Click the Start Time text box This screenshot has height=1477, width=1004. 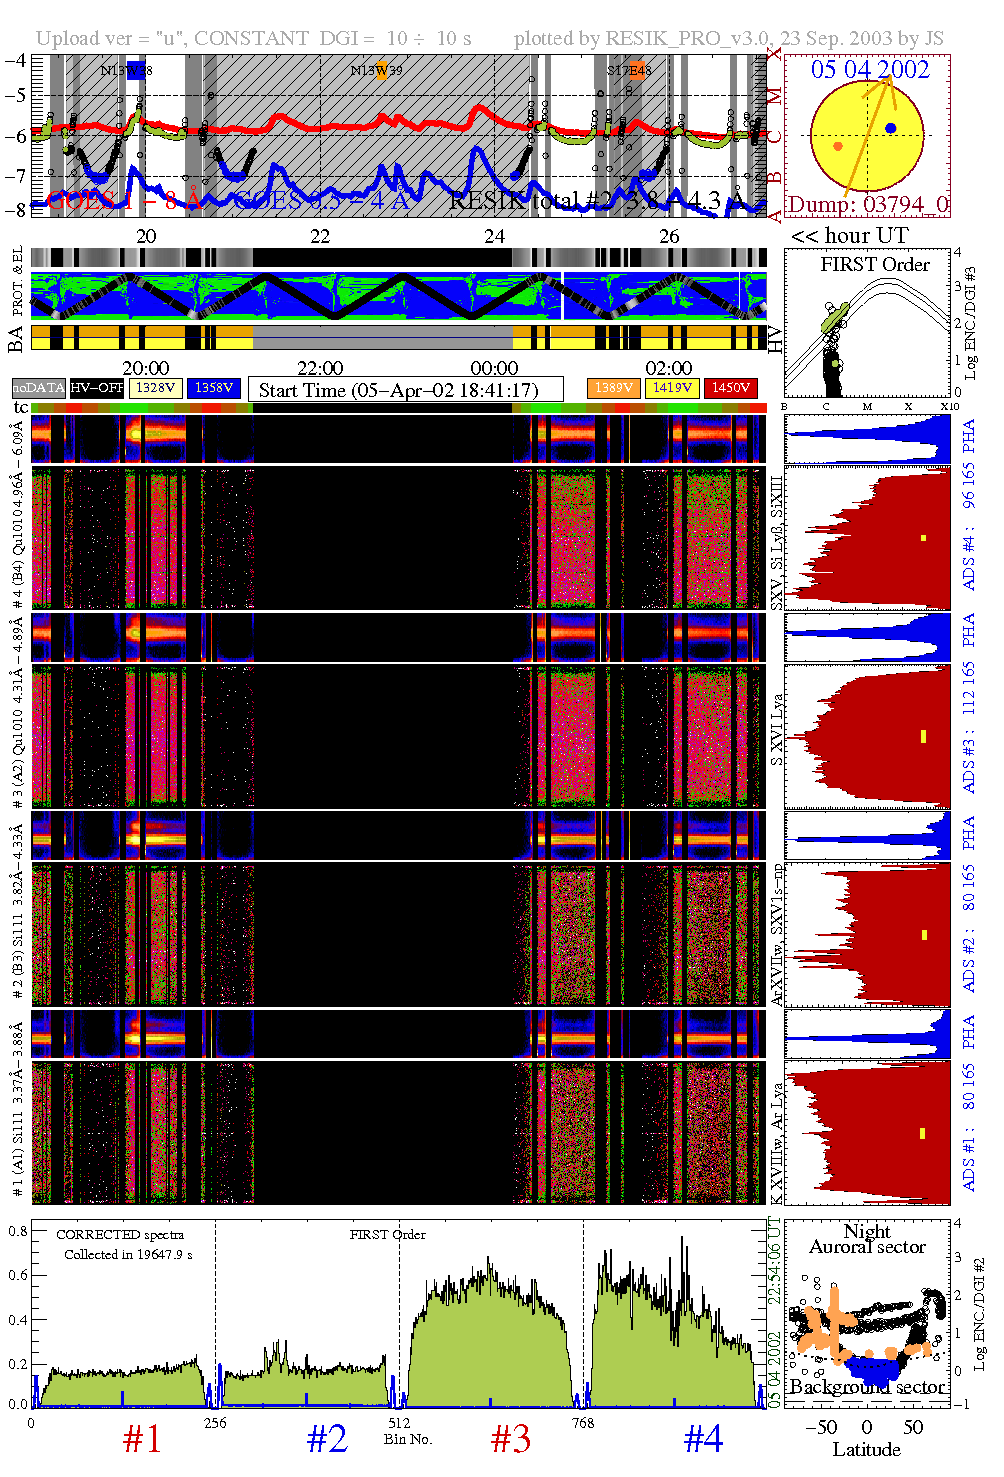[405, 389]
